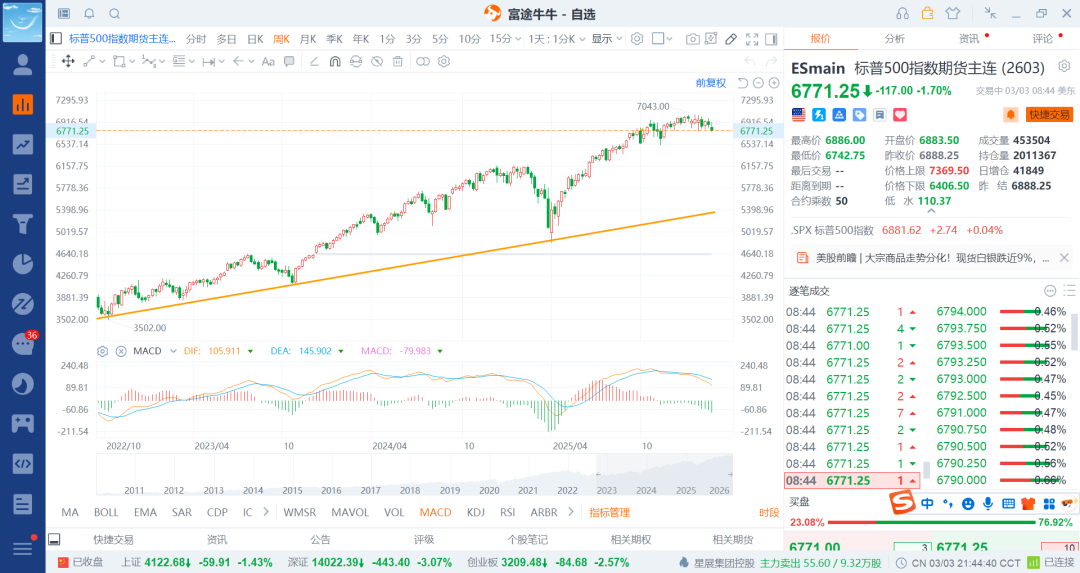Open the code script sidebar icon
The image size is (1080, 573).
pos(23,463)
